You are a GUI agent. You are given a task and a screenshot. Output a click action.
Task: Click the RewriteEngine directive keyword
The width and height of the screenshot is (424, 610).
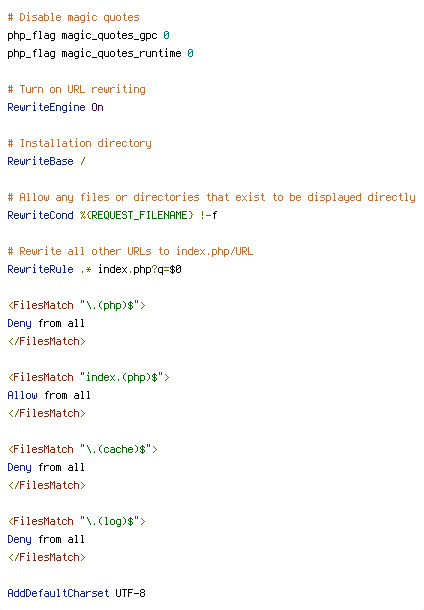[46, 107]
